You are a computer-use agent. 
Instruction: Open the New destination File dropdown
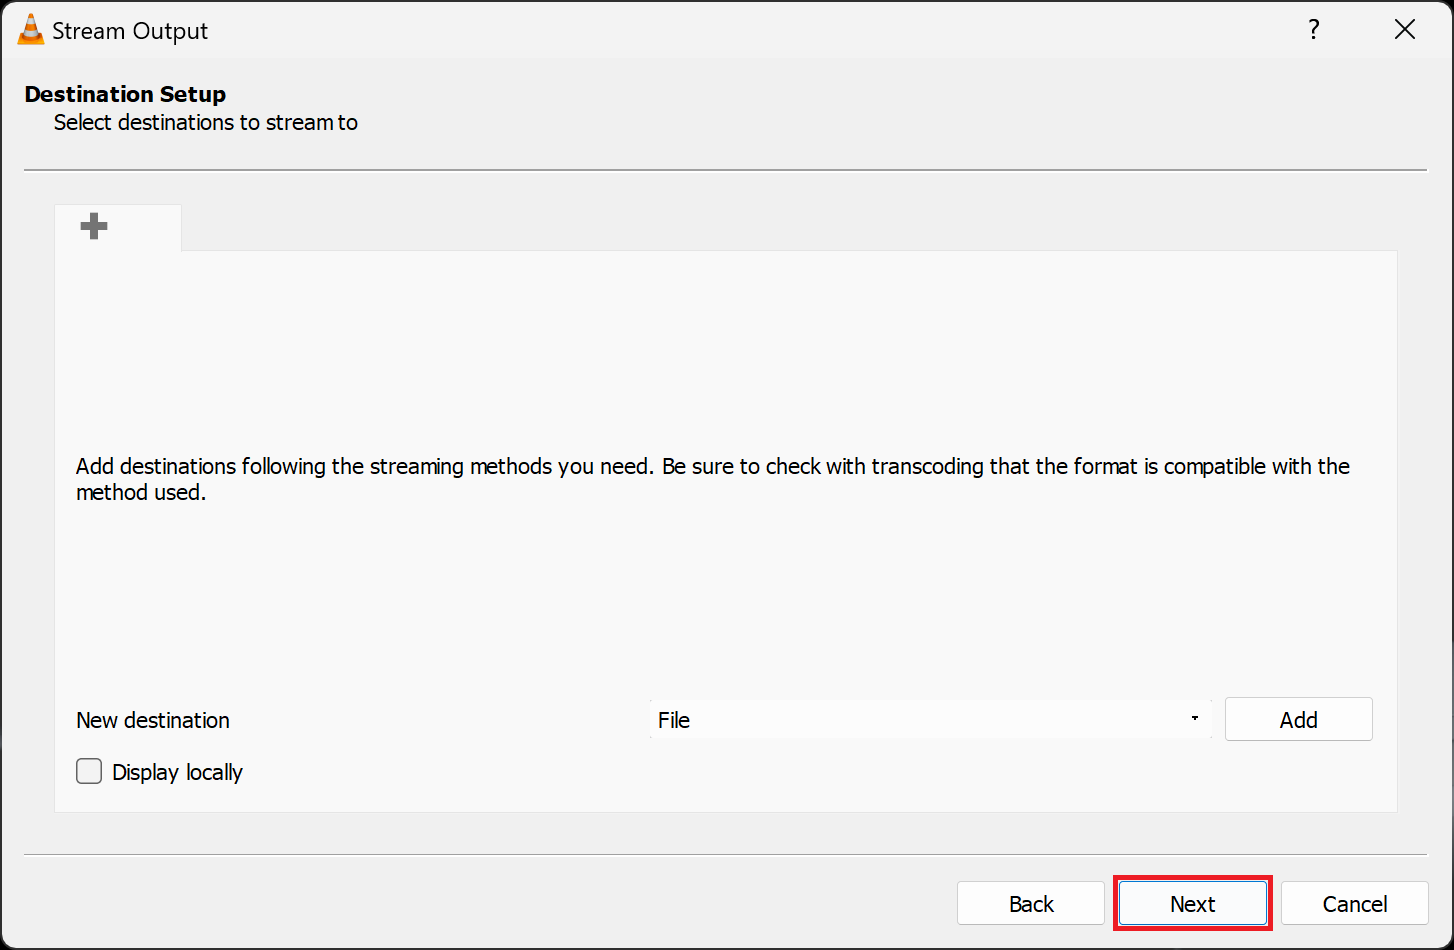pos(928,720)
